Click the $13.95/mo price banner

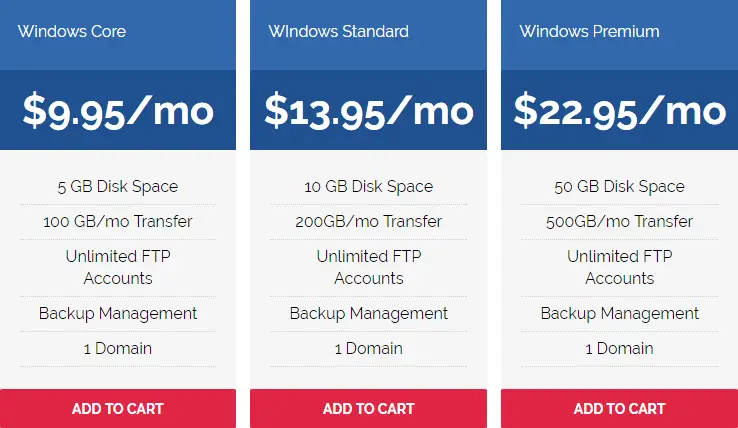click(x=369, y=110)
